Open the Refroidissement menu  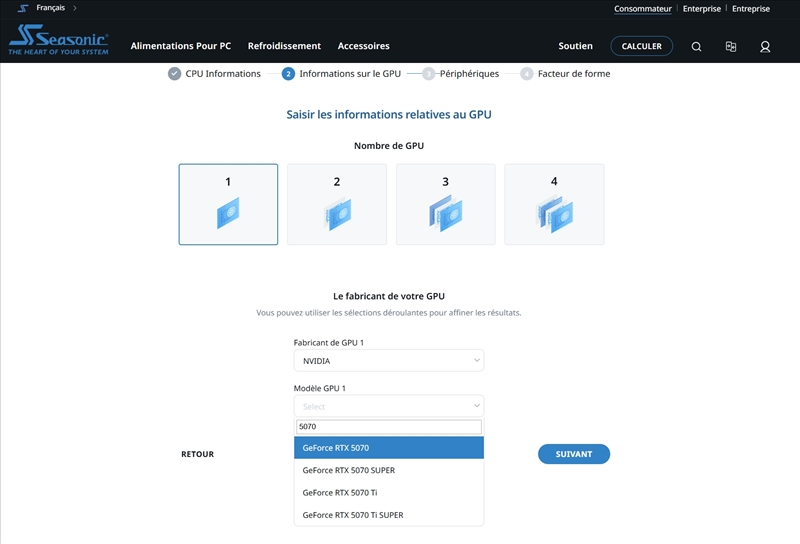(284, 46)
